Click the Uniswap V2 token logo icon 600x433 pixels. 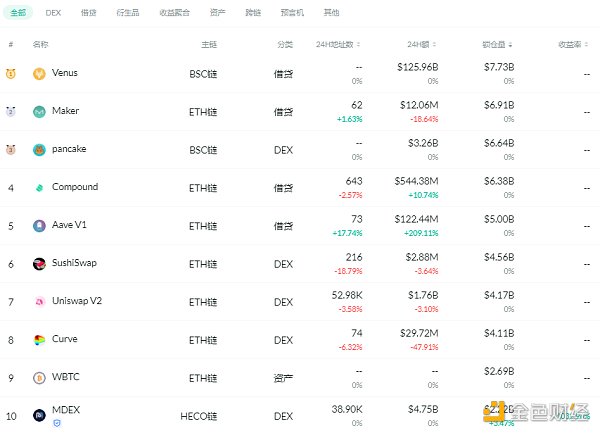(x=39, y=302)
